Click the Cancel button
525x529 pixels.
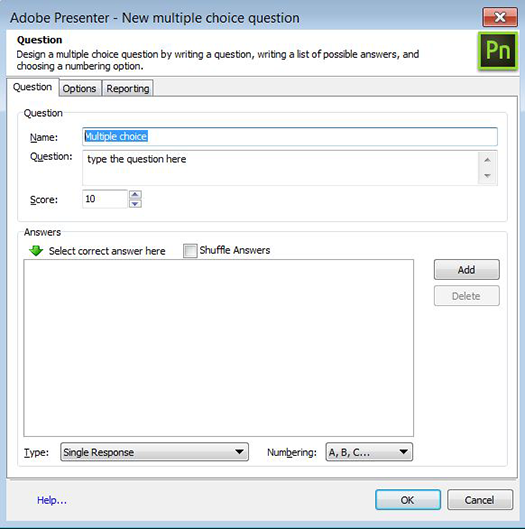coord(480,500)
